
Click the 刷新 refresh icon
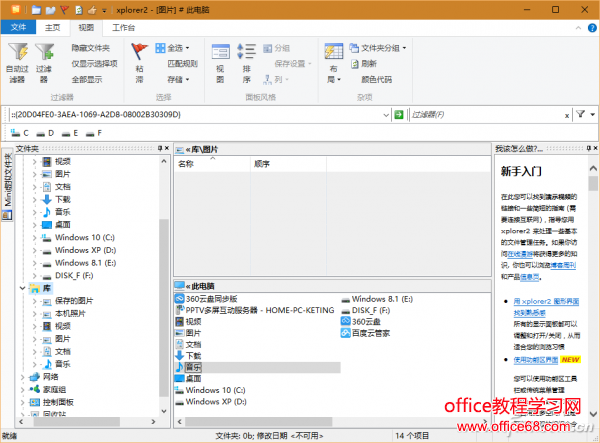tap(355, 64)
